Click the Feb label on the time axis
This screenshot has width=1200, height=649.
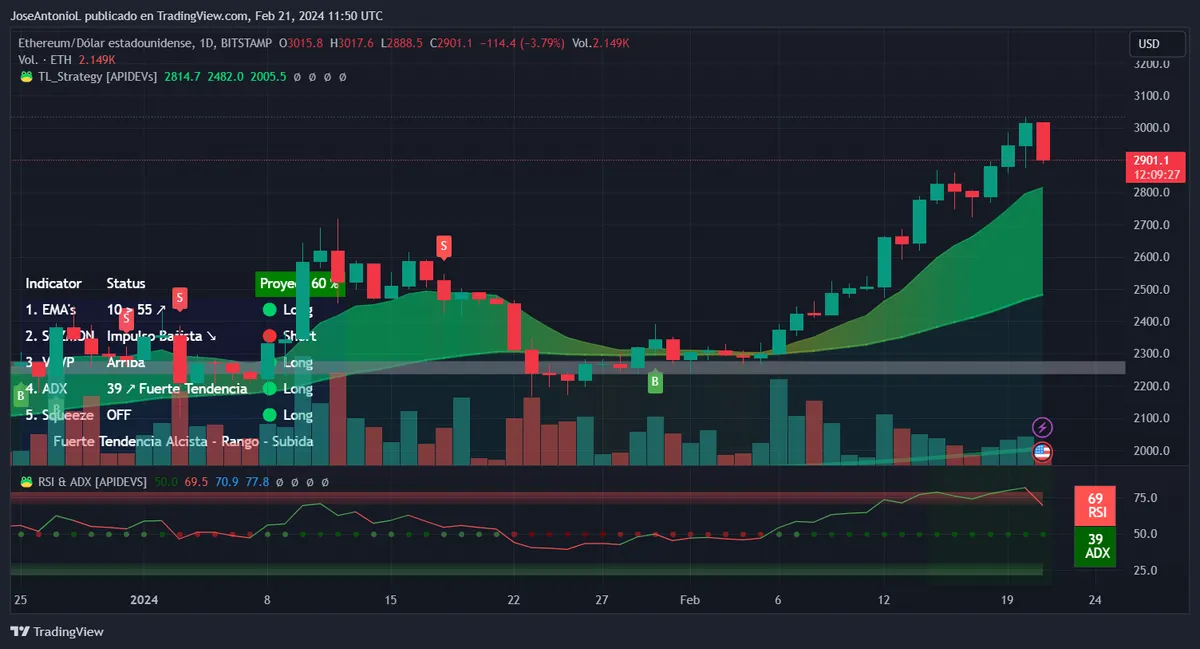pyautogui.click(x=689, y=600)
